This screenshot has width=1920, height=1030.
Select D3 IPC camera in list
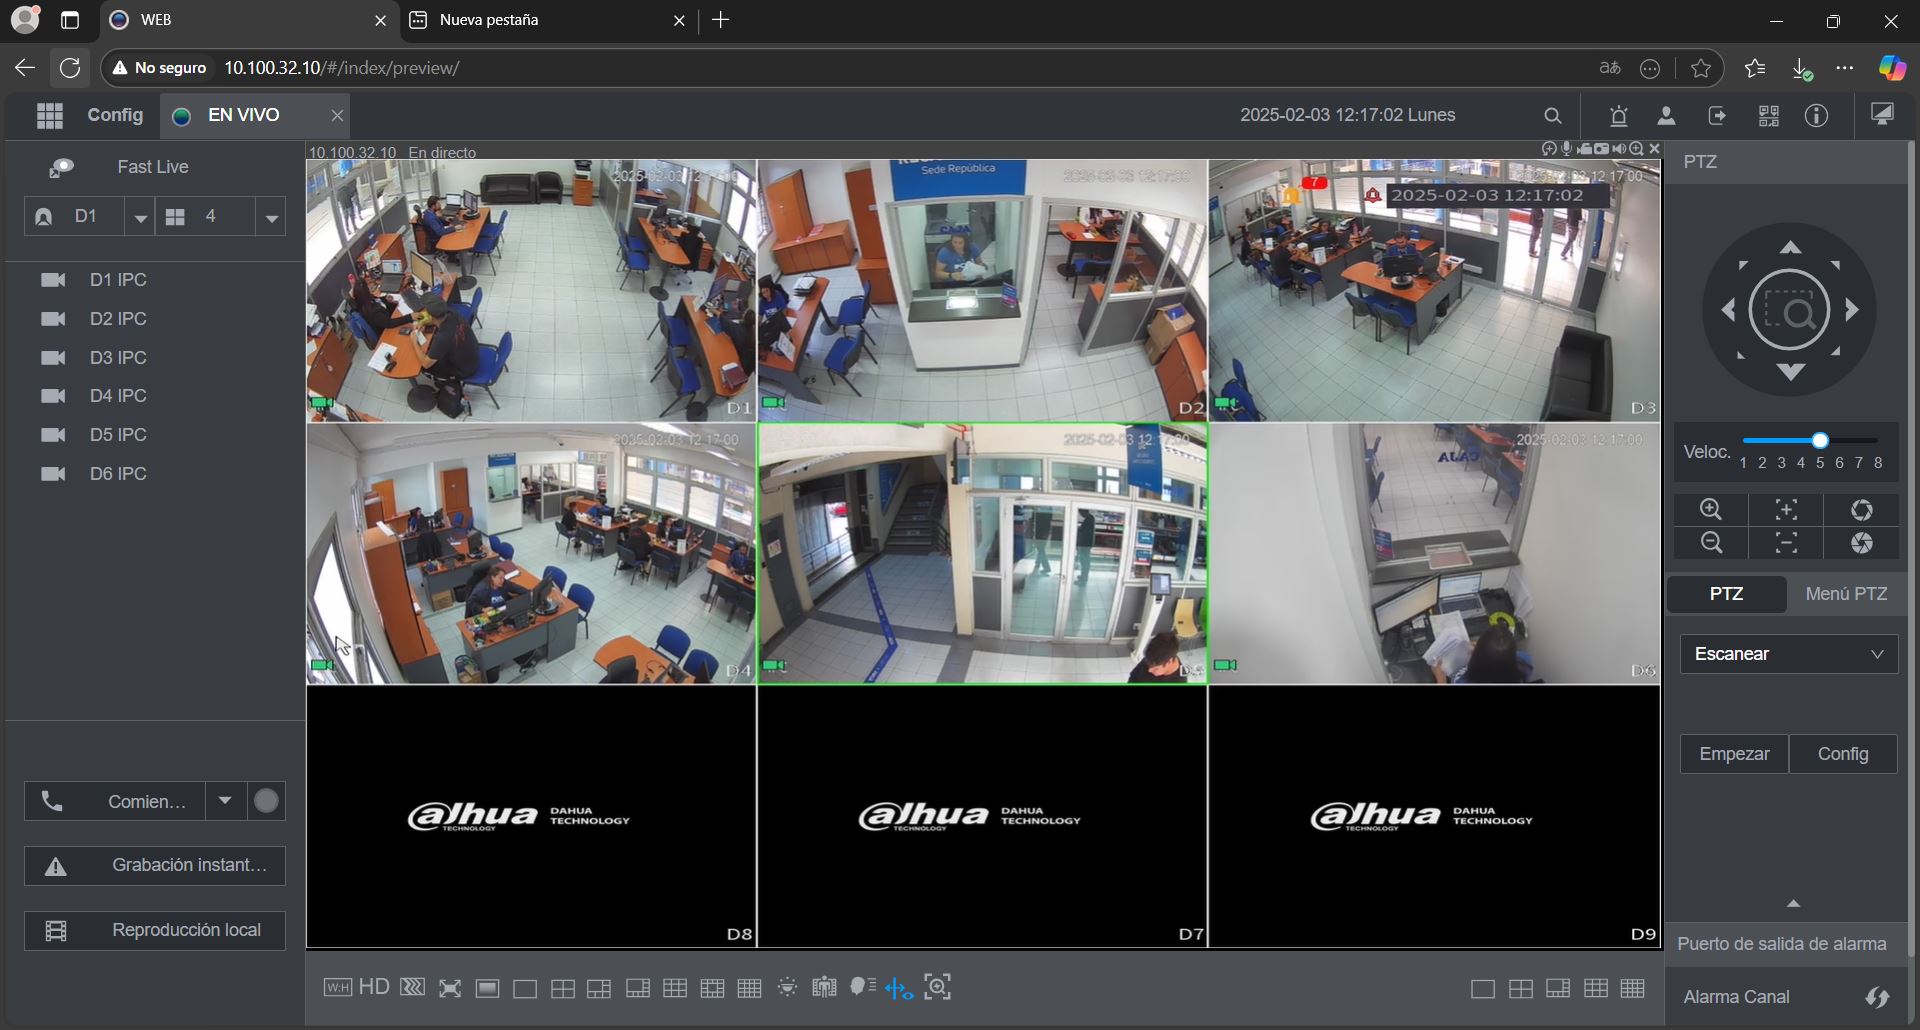(x=118, y=358)
